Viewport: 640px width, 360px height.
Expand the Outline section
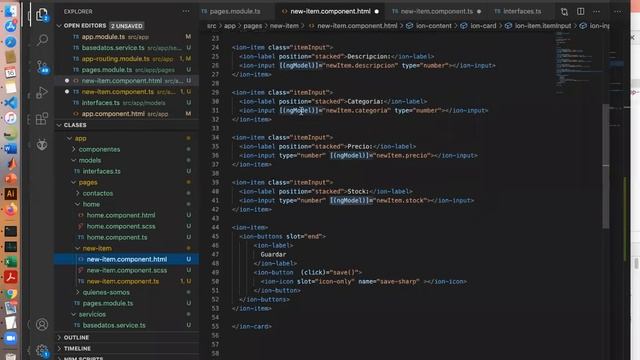(x=127, y=338)
